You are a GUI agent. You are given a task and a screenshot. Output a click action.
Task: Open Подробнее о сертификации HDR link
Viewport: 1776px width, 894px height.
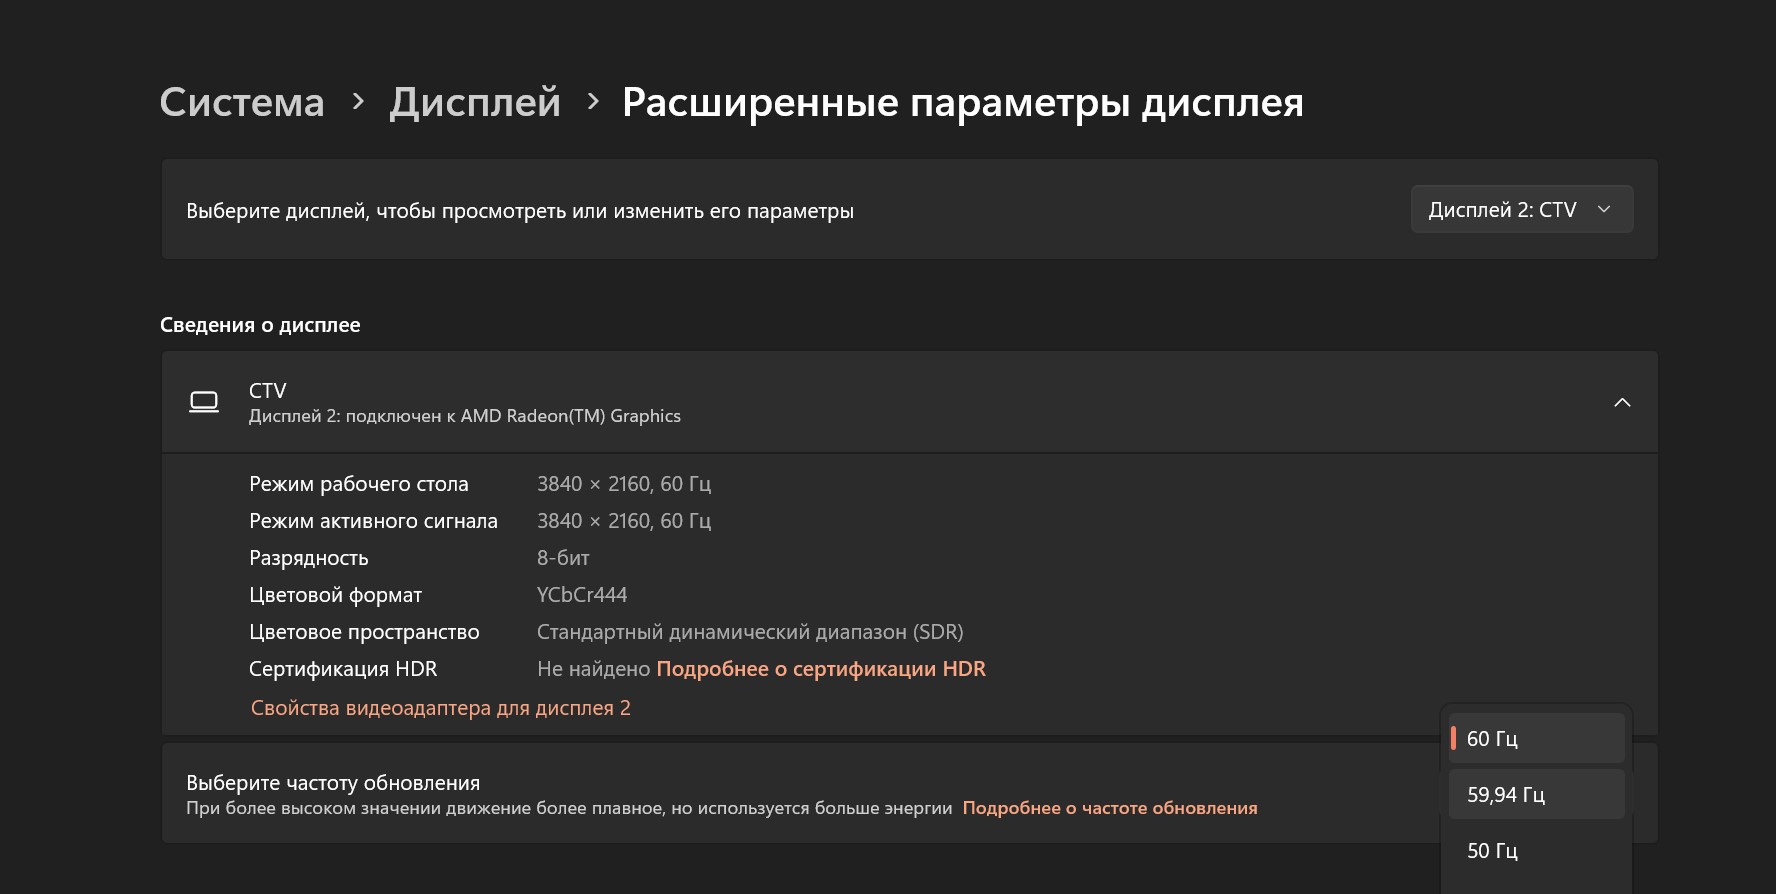[821, 669]
